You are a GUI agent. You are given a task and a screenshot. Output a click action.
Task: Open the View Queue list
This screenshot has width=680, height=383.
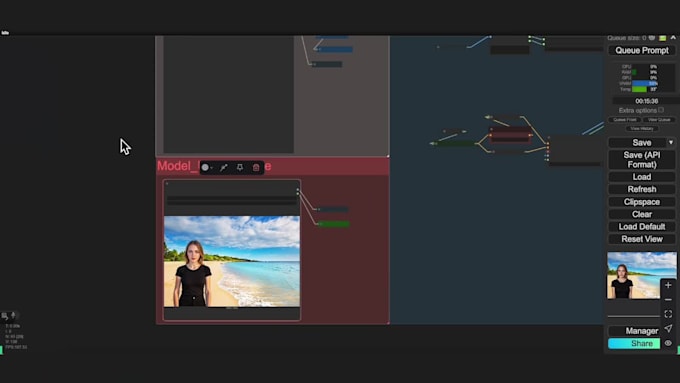point(659,120)
